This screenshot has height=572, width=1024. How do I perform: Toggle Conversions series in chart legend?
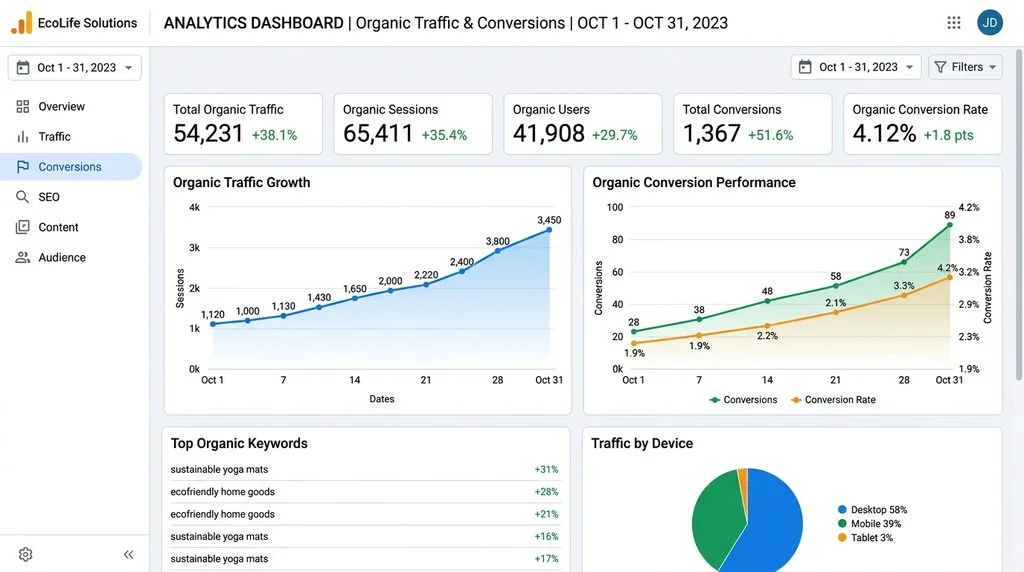pos(743,400)
